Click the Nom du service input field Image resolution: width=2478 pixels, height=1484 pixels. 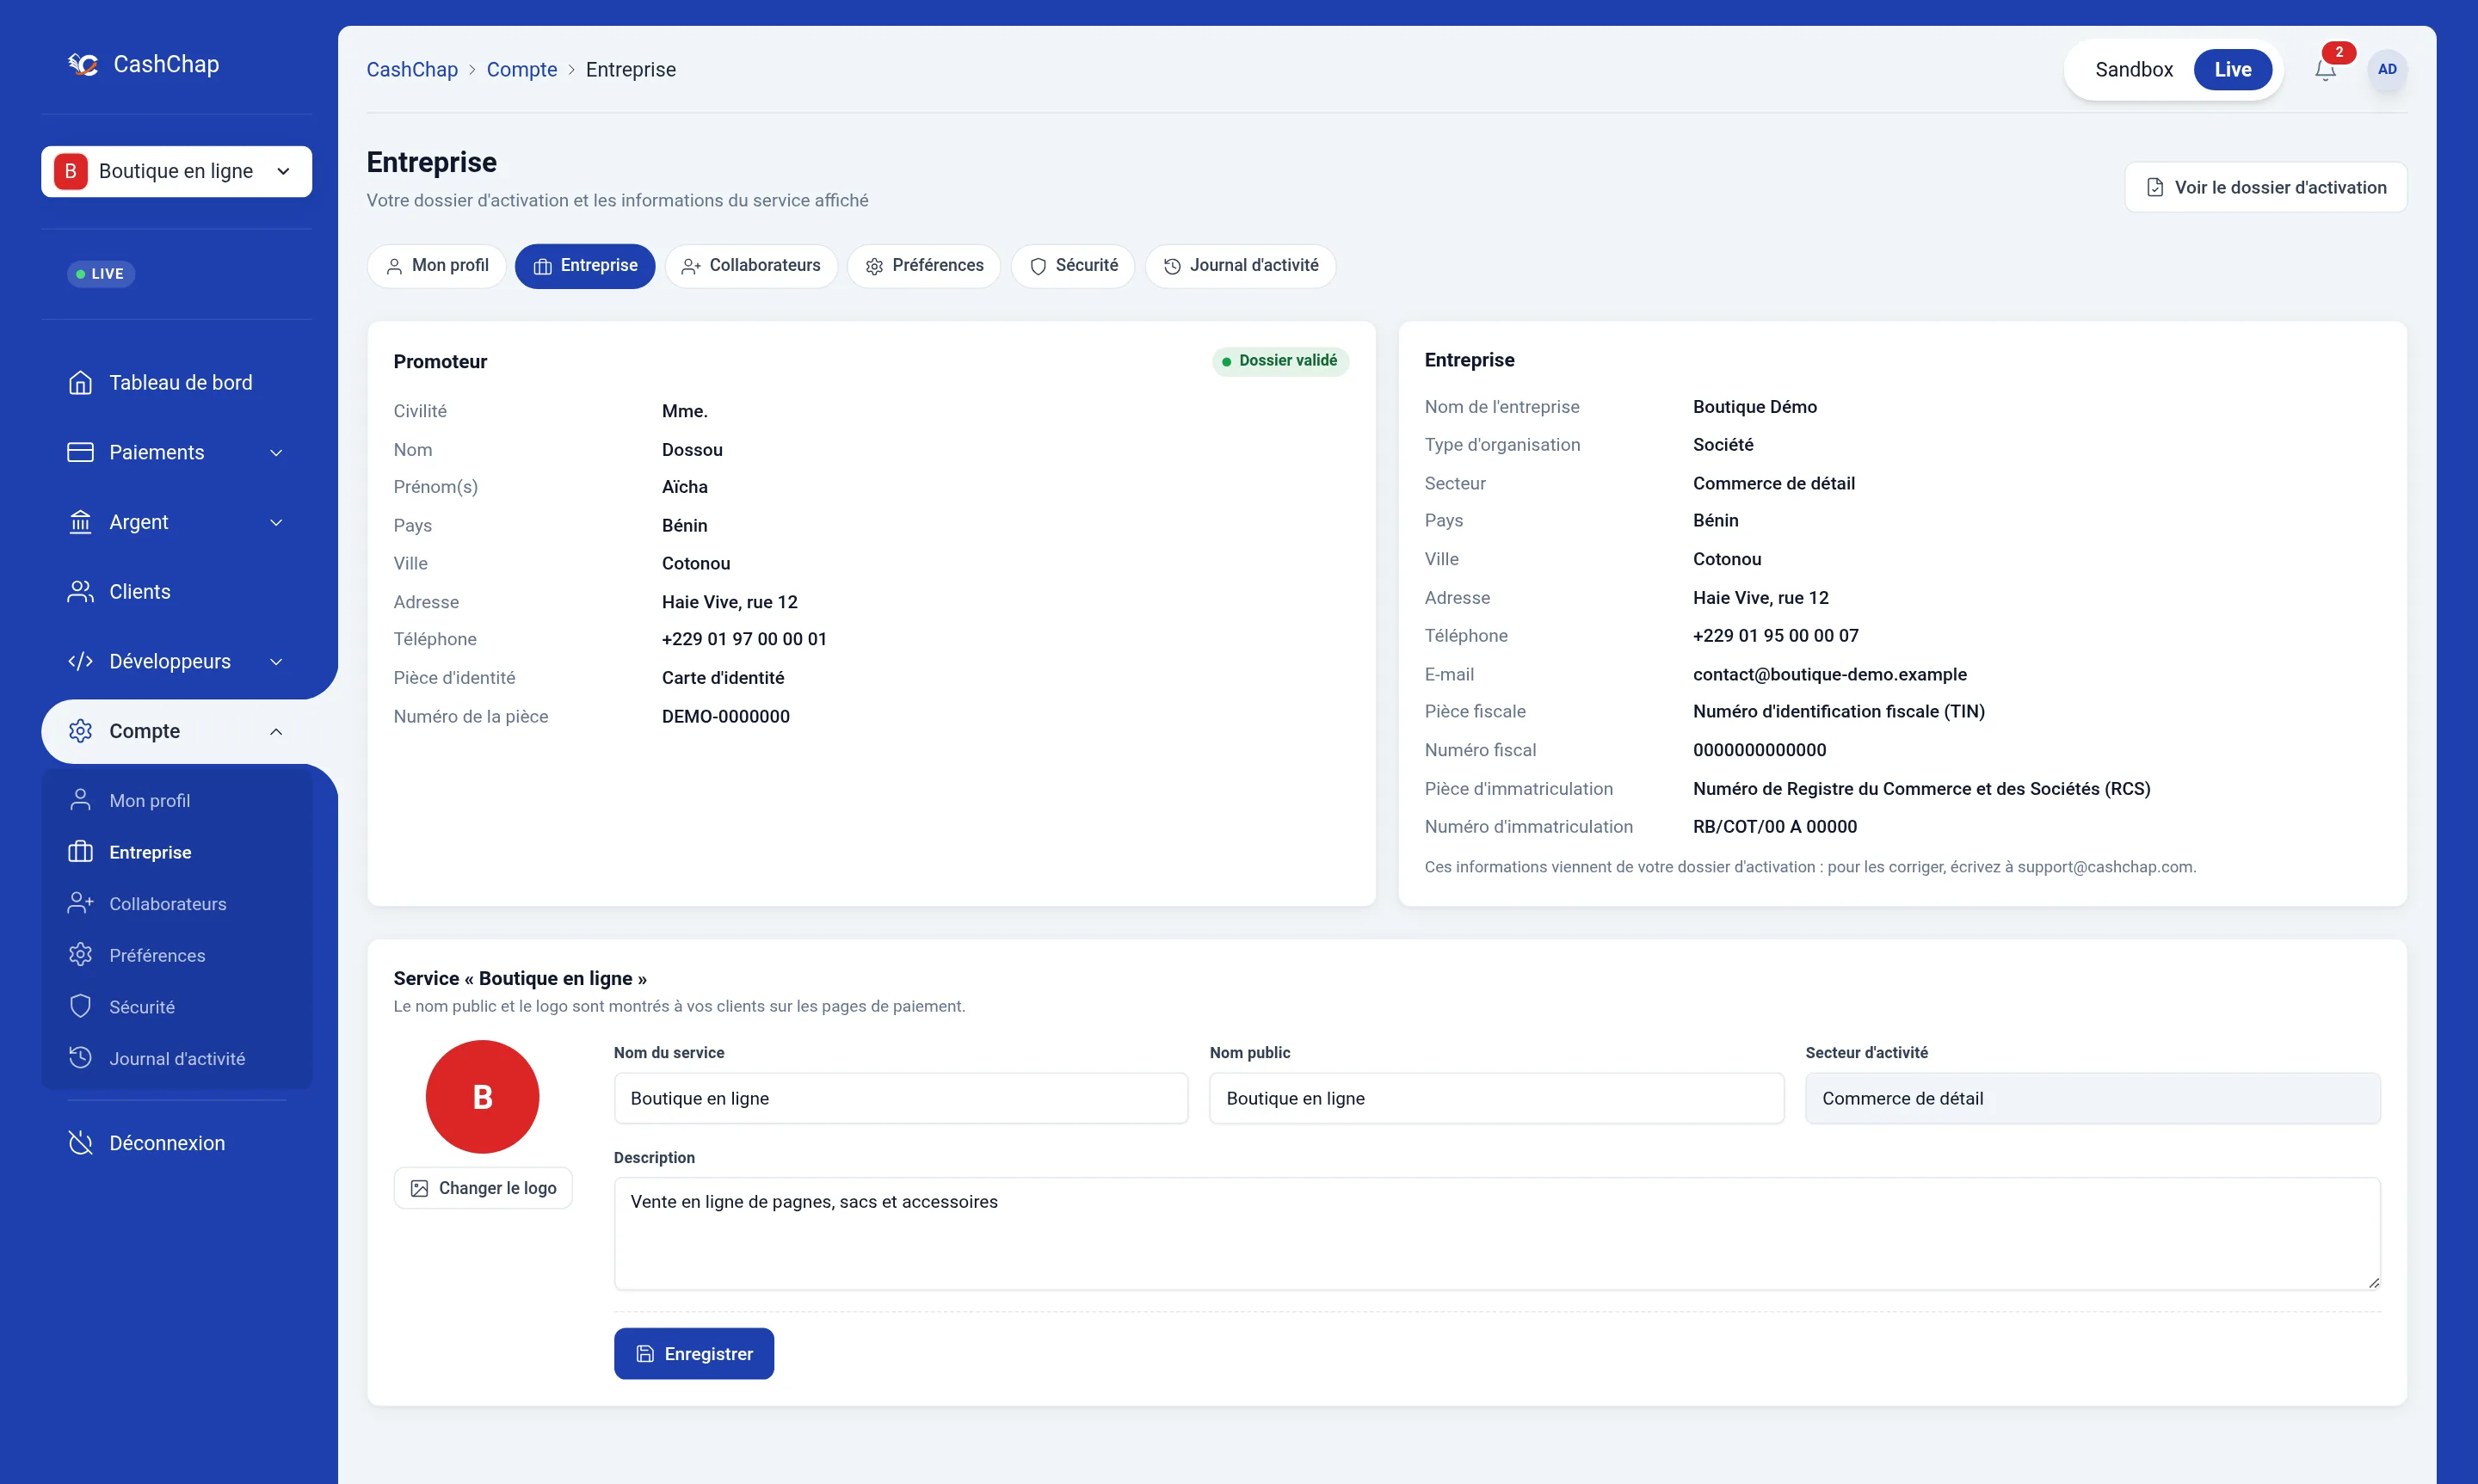[x=901, y=1098]
